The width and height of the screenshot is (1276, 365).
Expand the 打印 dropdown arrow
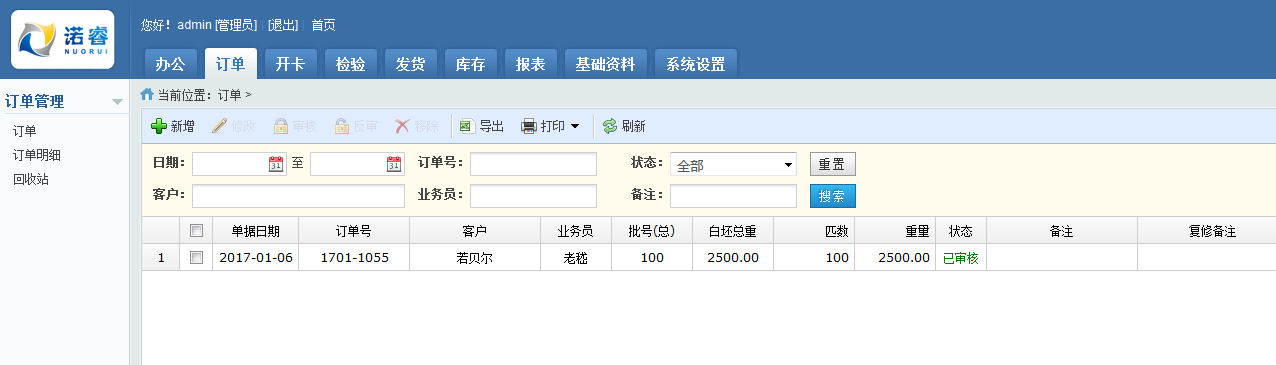[575, 126]
